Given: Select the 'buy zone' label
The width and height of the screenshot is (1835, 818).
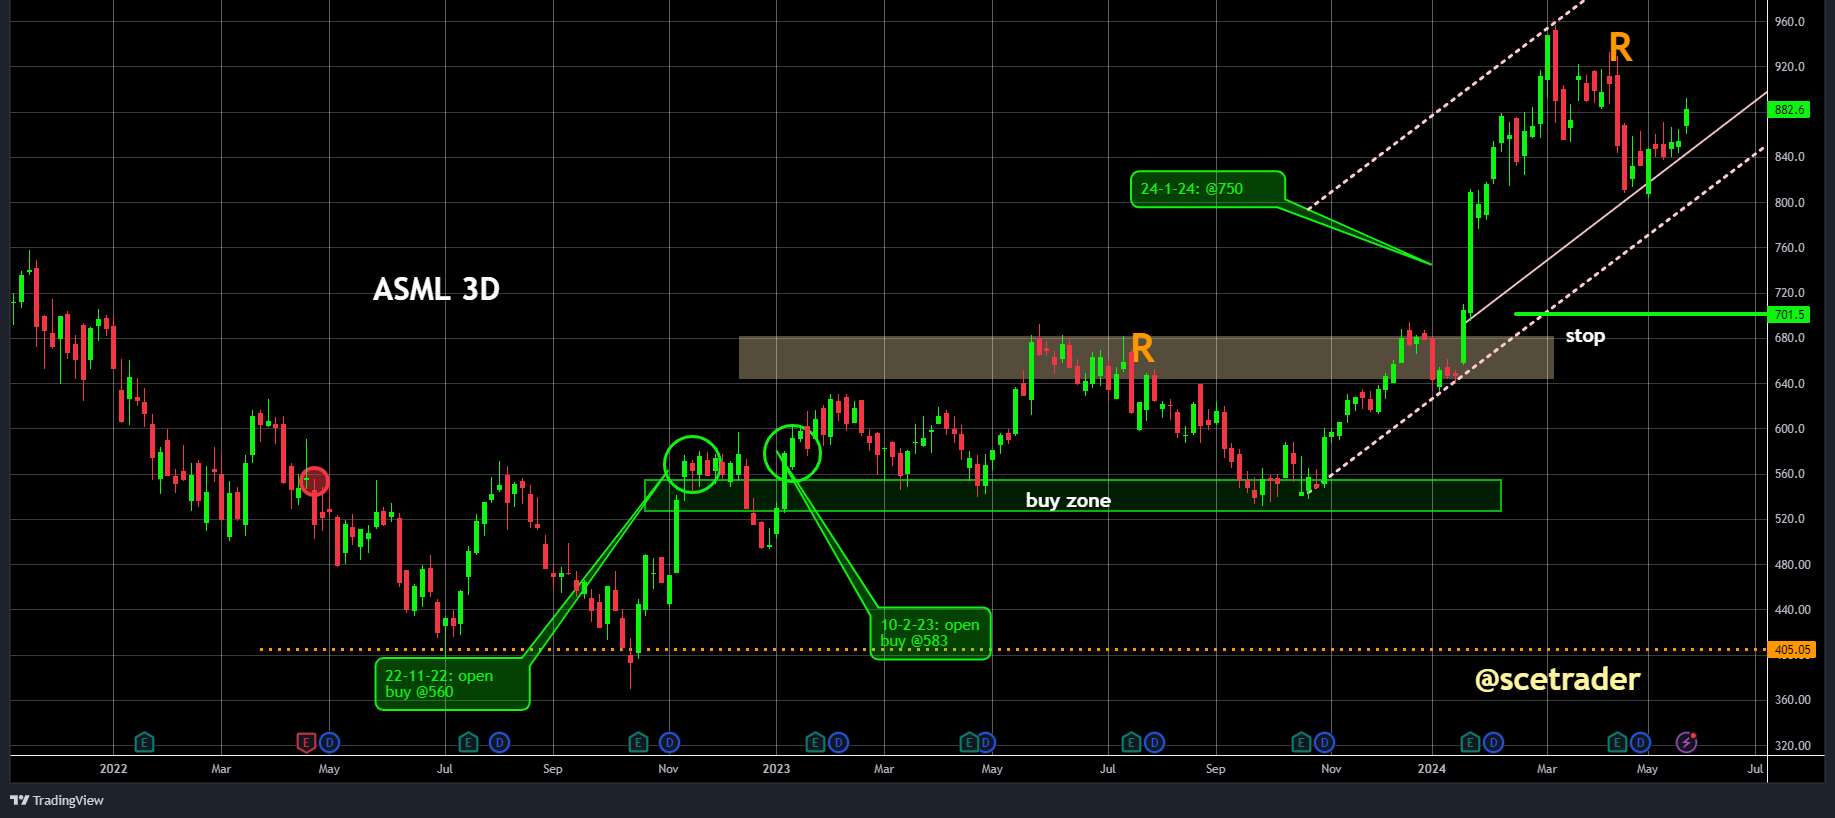Looking at the screenshot, I should pyautogui.click(x=1068, y=500).
